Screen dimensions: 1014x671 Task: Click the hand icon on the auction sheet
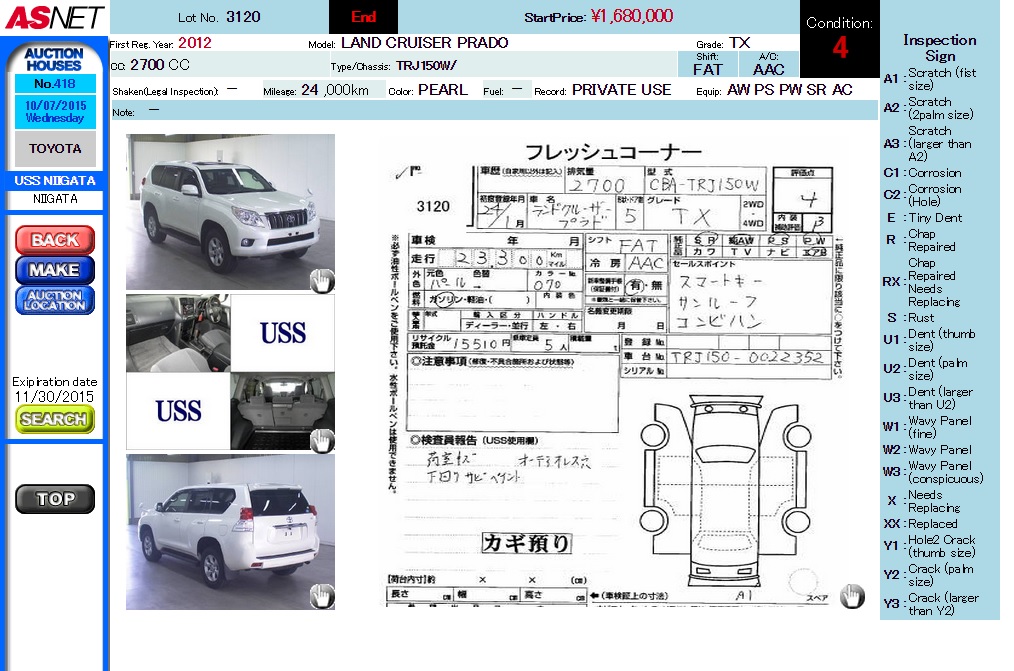(x=851, y=596)
